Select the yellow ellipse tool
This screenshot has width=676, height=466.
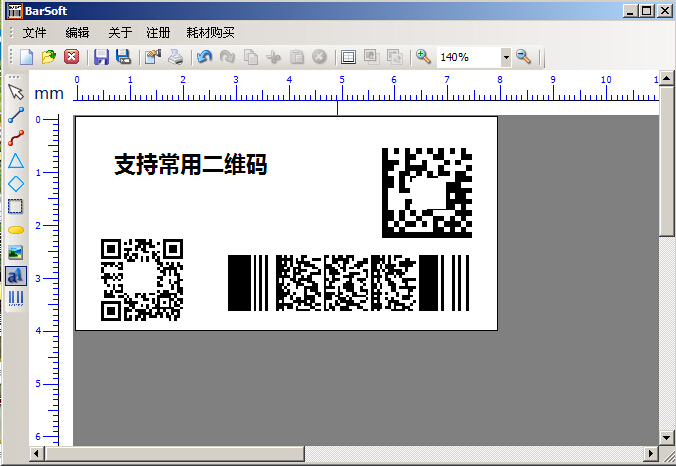pos(16,230)
